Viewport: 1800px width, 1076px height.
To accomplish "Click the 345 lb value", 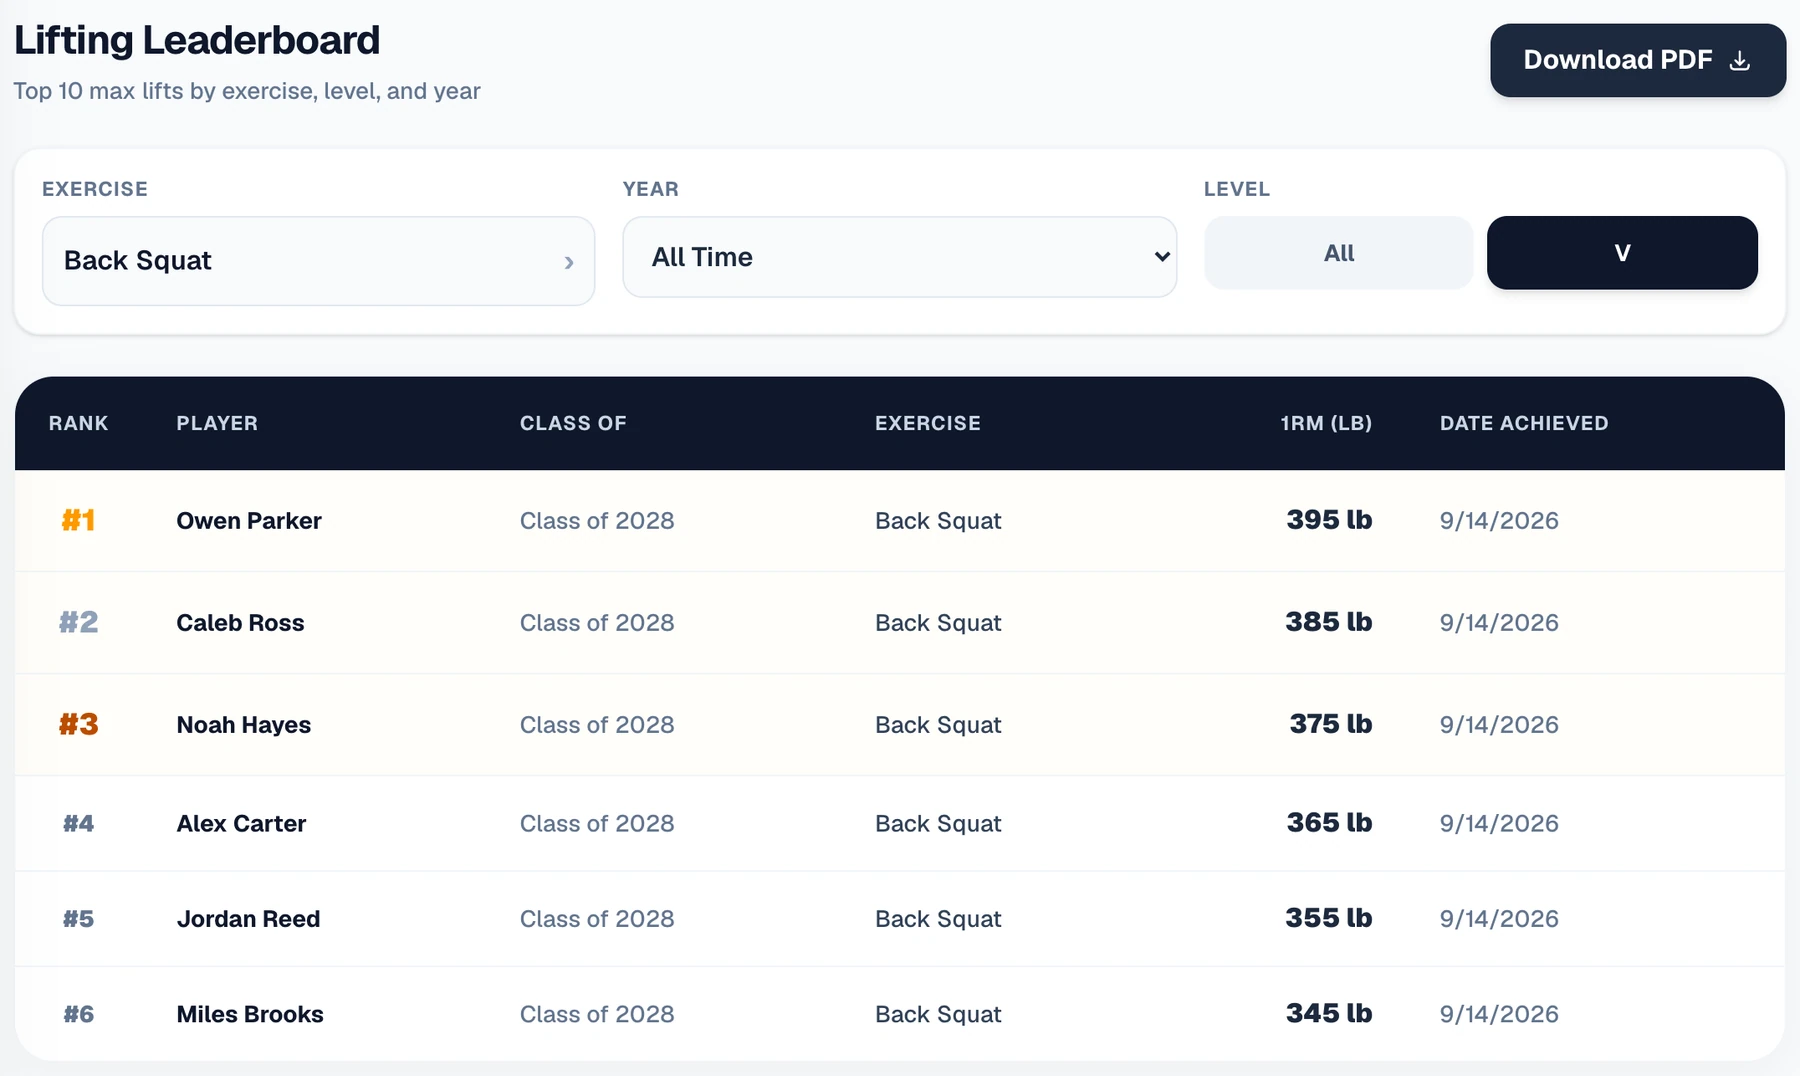I will coord(1329,1013).
